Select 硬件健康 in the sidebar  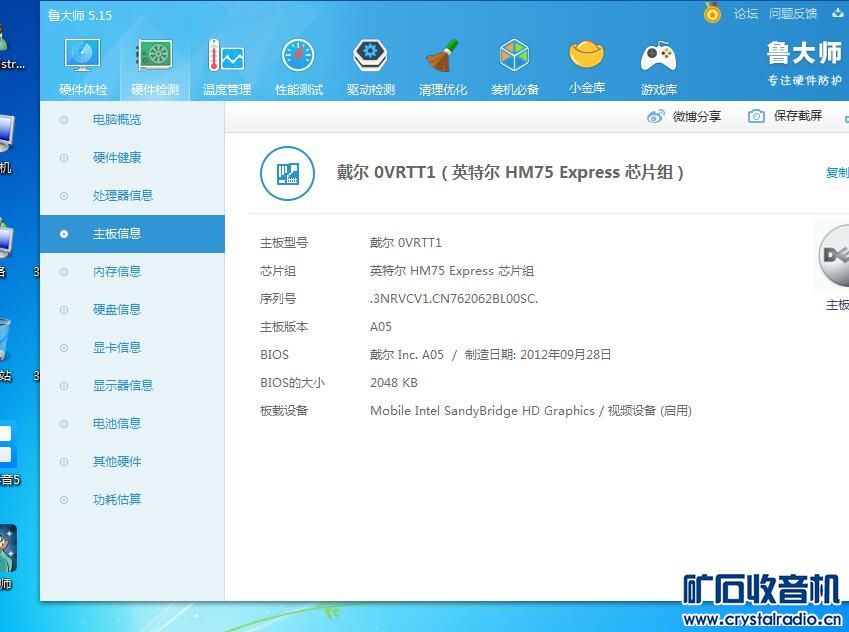coord(117,158)
